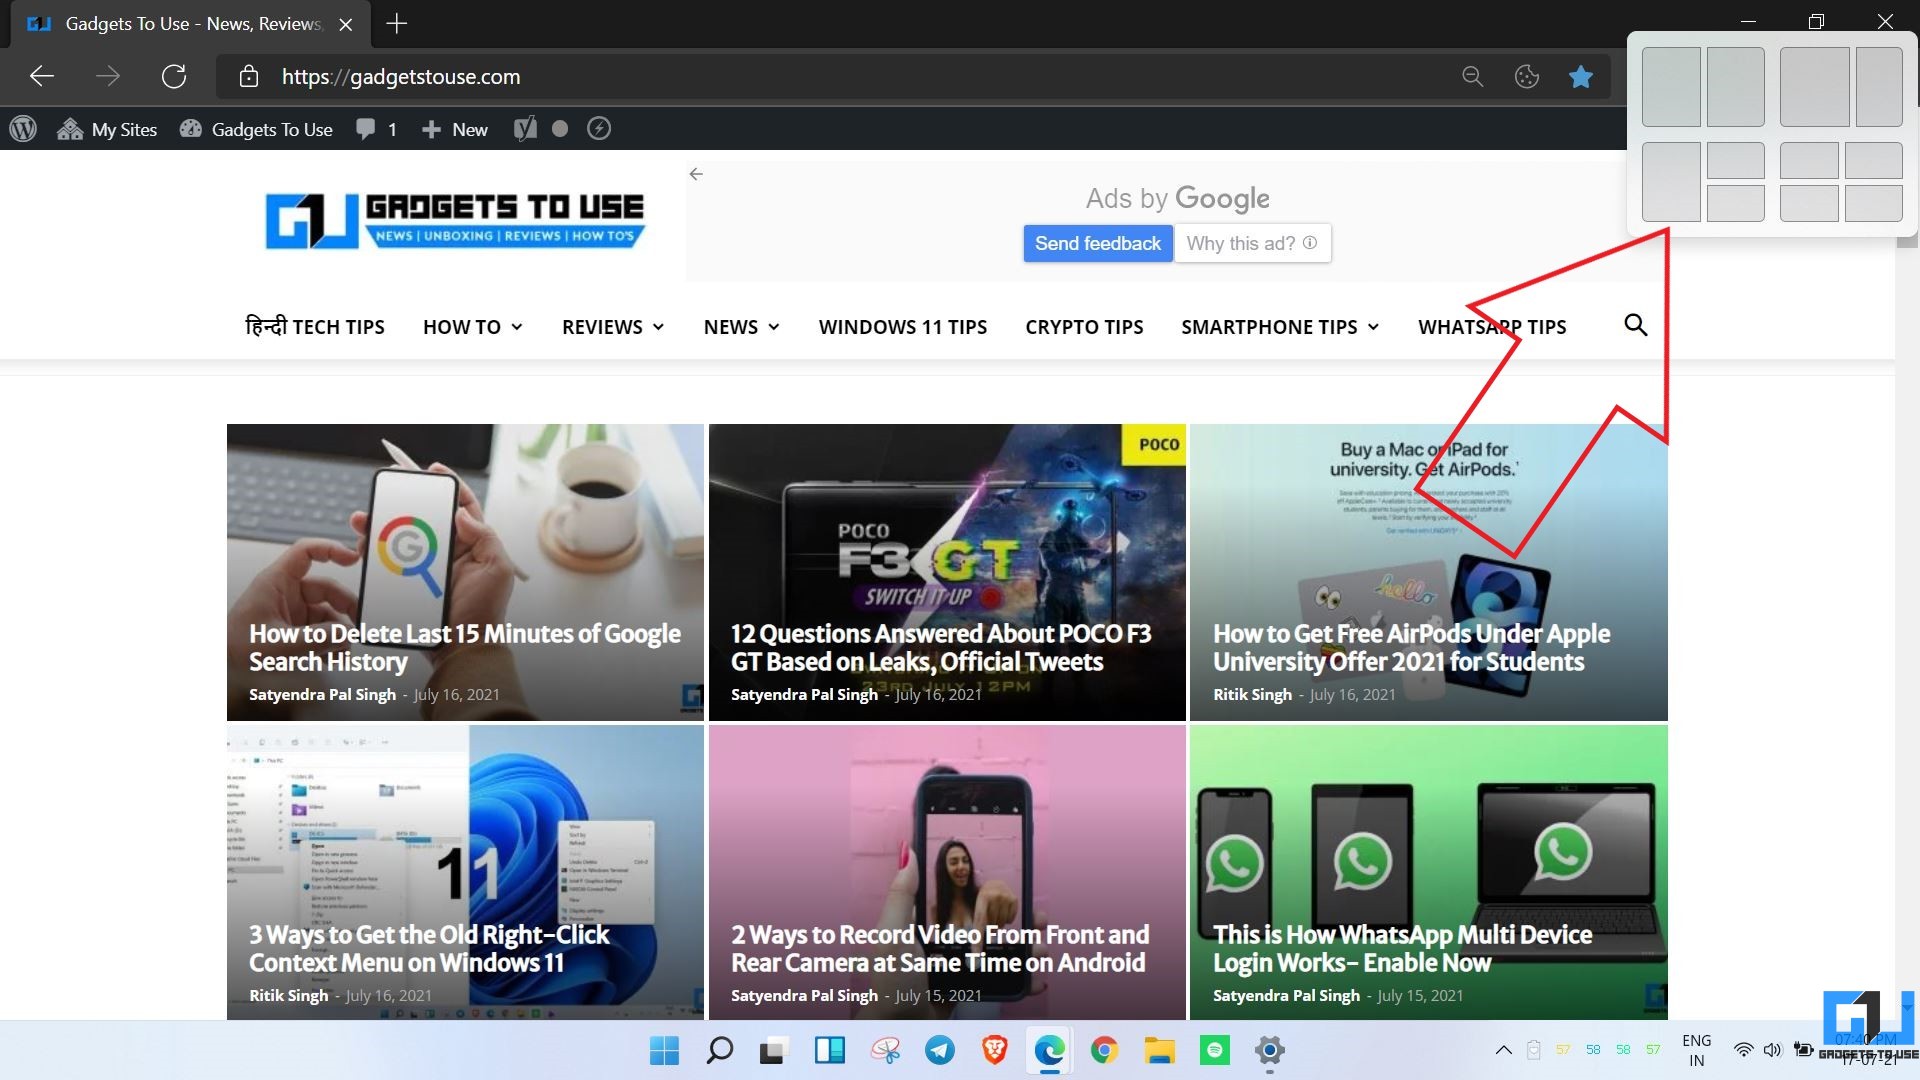Open Settings gear in taskbar
Image resolution: width=1920 pixels, height=1080 pixels.
coord(1269,1050)
